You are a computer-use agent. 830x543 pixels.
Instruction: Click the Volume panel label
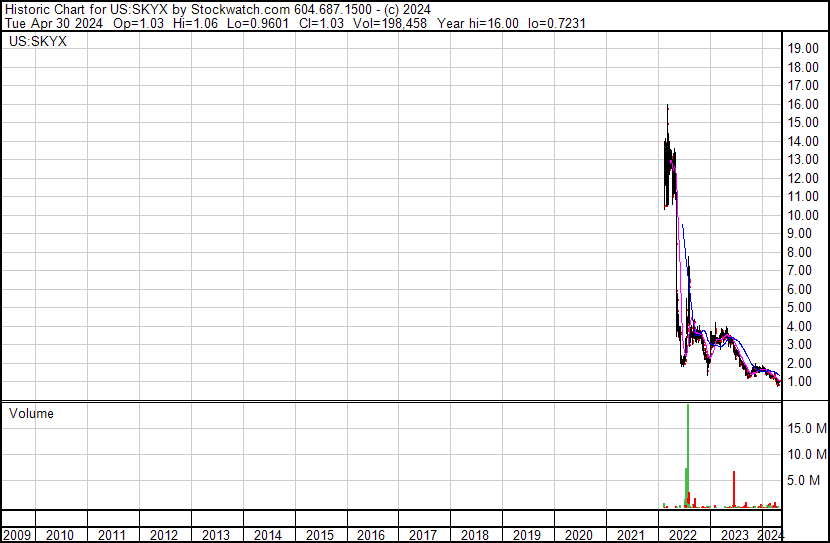[x=31, y=413]
